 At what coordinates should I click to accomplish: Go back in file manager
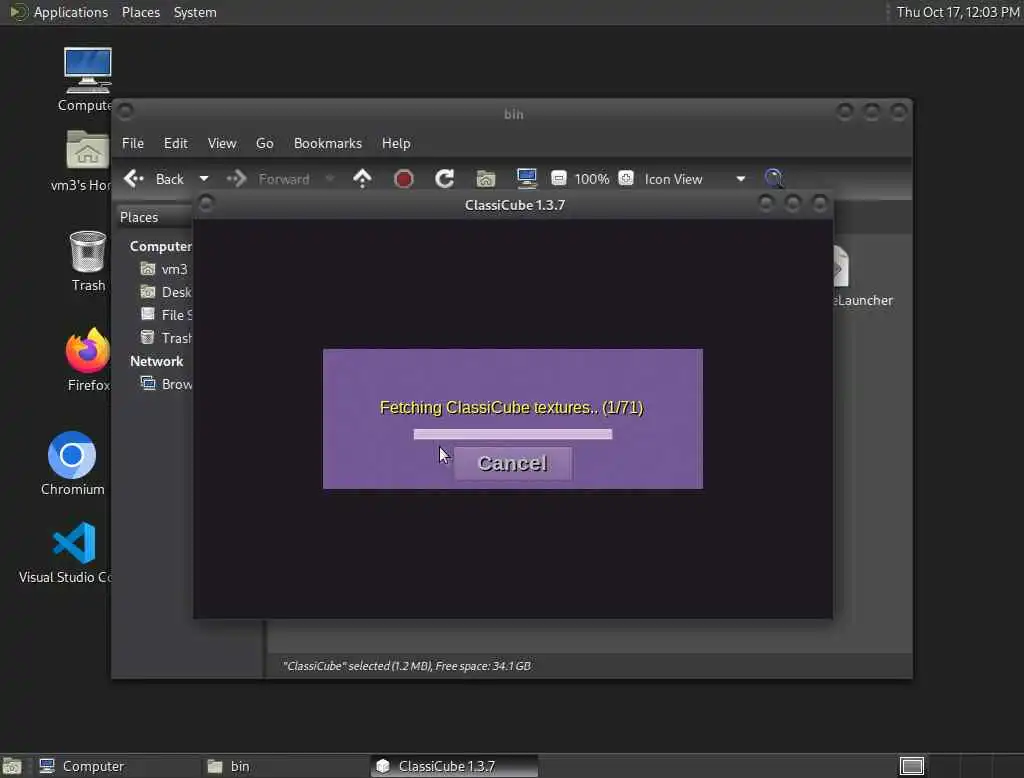pos(154,179)
